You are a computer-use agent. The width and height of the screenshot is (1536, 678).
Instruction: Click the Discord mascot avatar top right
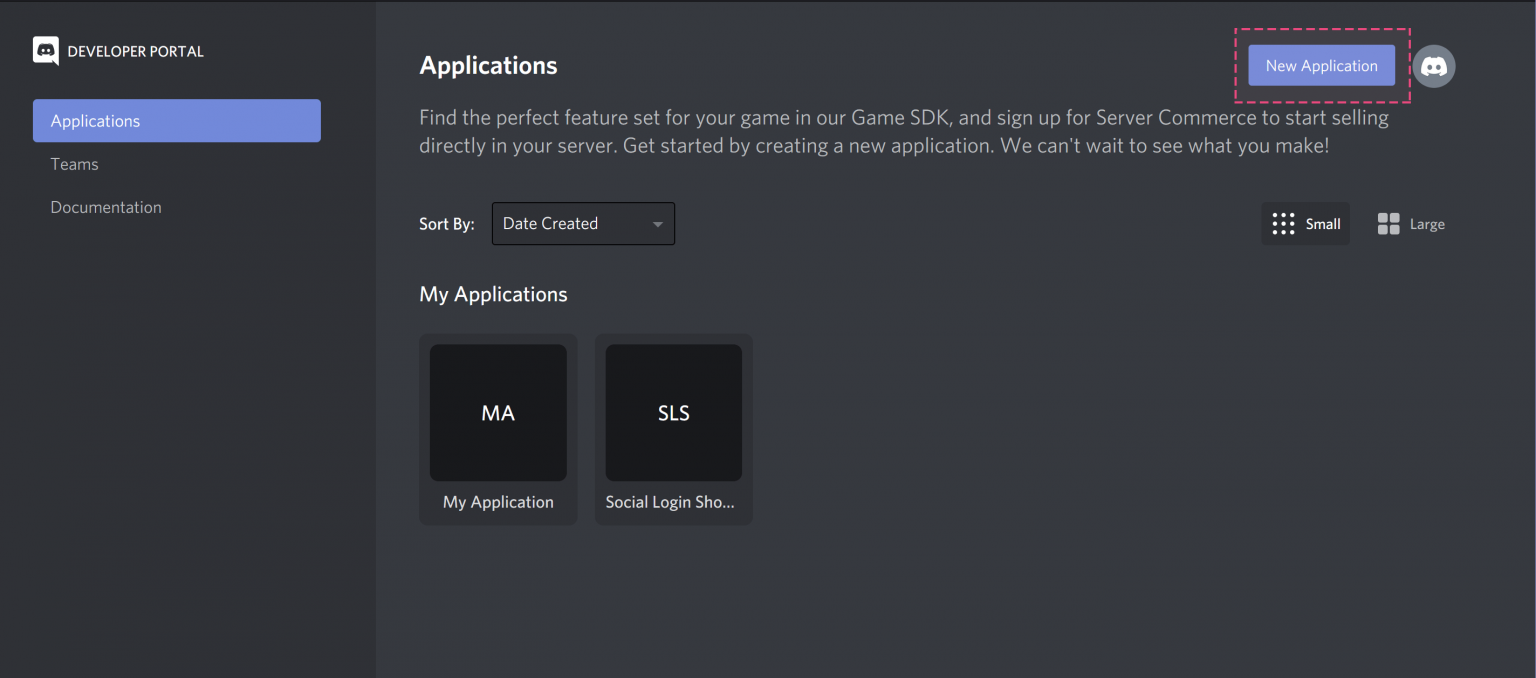1434,66
